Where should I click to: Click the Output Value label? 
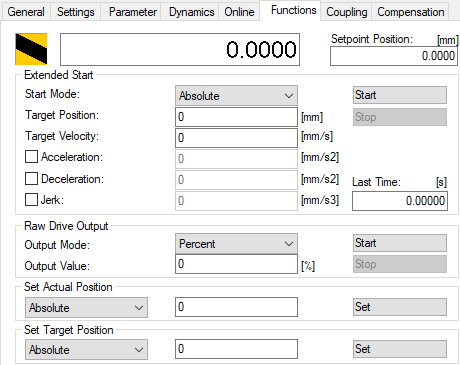click(x=57, y=266)
